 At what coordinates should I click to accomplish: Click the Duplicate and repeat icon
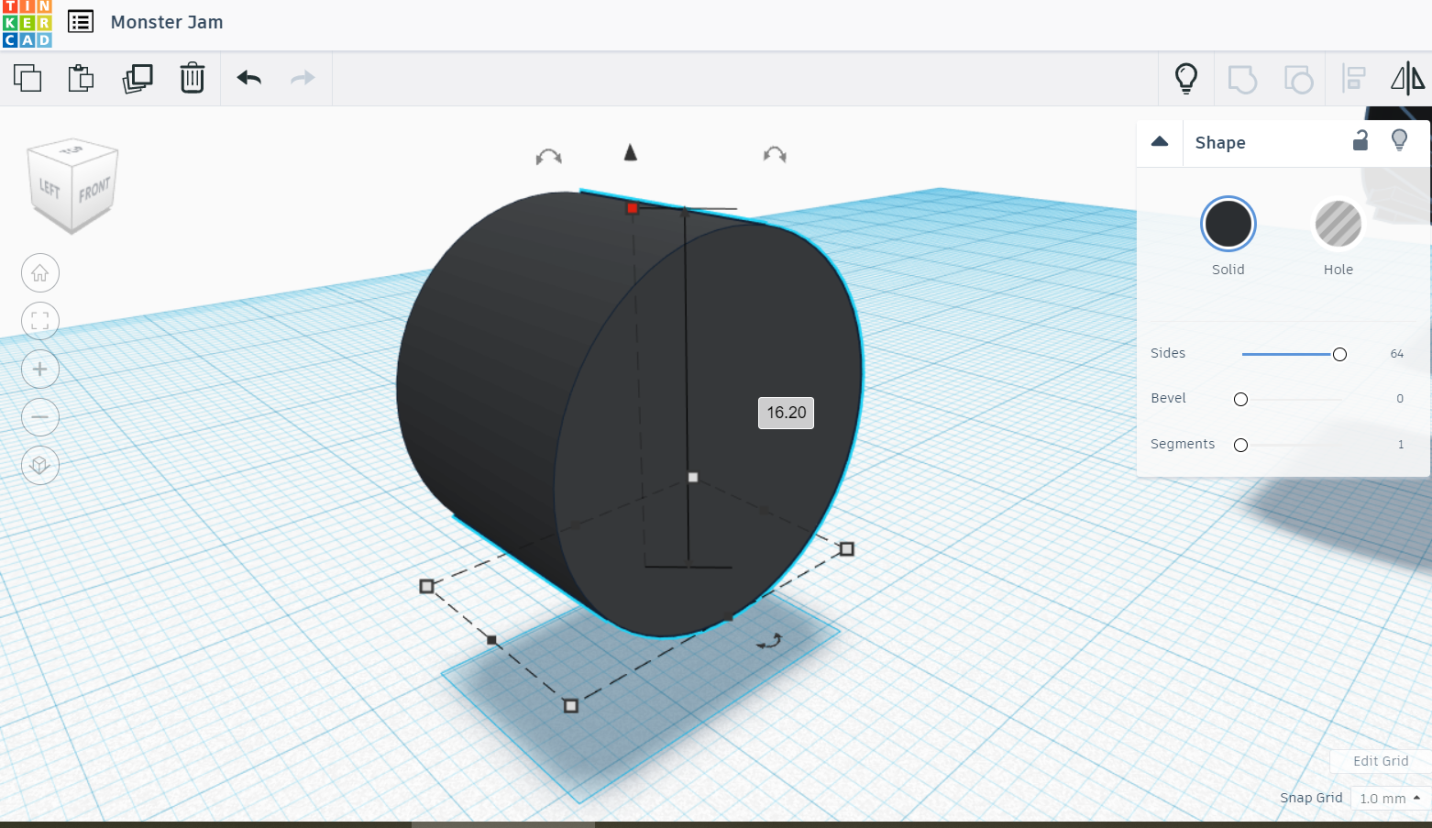click(137, 78)
